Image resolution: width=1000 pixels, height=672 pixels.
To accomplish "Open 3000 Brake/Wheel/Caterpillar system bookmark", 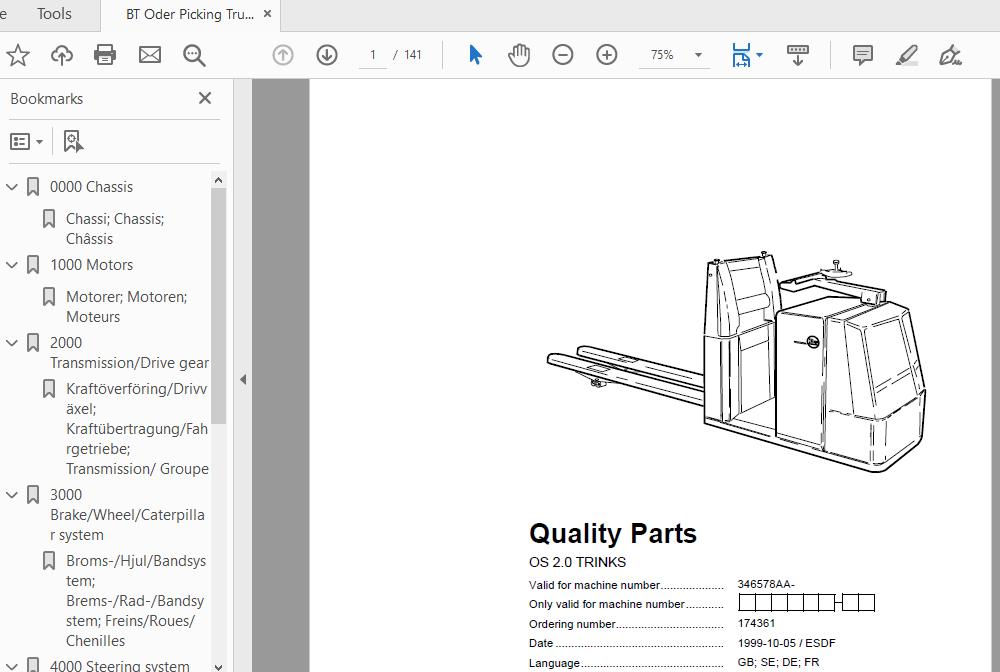I will pos(128,515).
